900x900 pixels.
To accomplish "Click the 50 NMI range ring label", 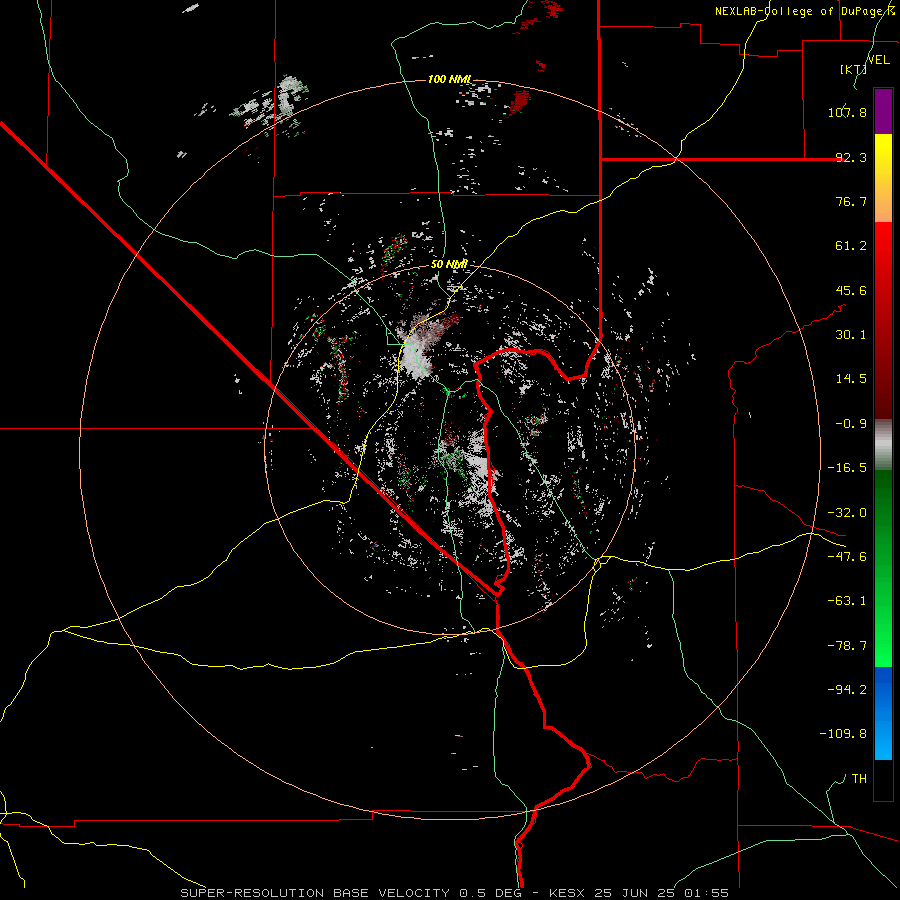I will tap(449, 265).
